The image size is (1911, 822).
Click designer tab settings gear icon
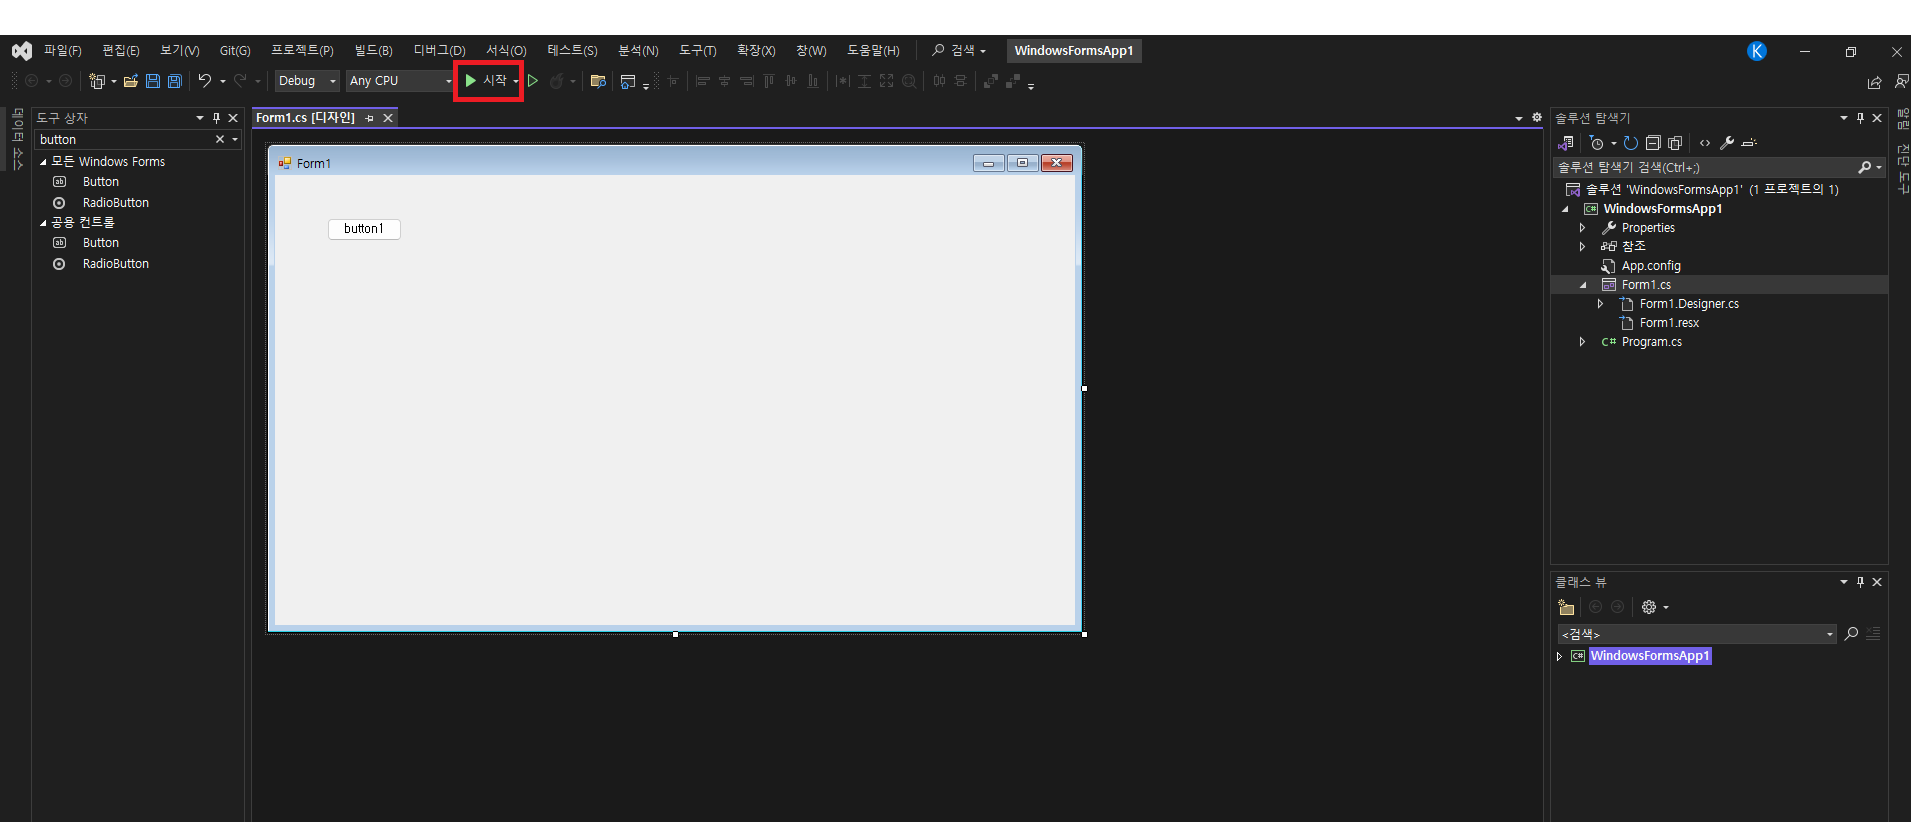(1537, 118)
